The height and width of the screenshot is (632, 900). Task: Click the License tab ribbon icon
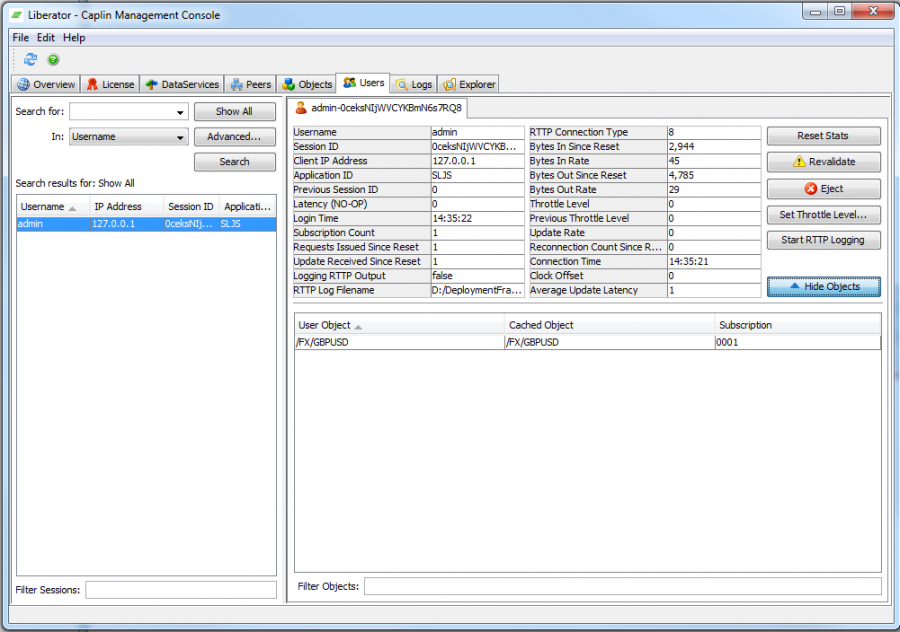point(92,84)
